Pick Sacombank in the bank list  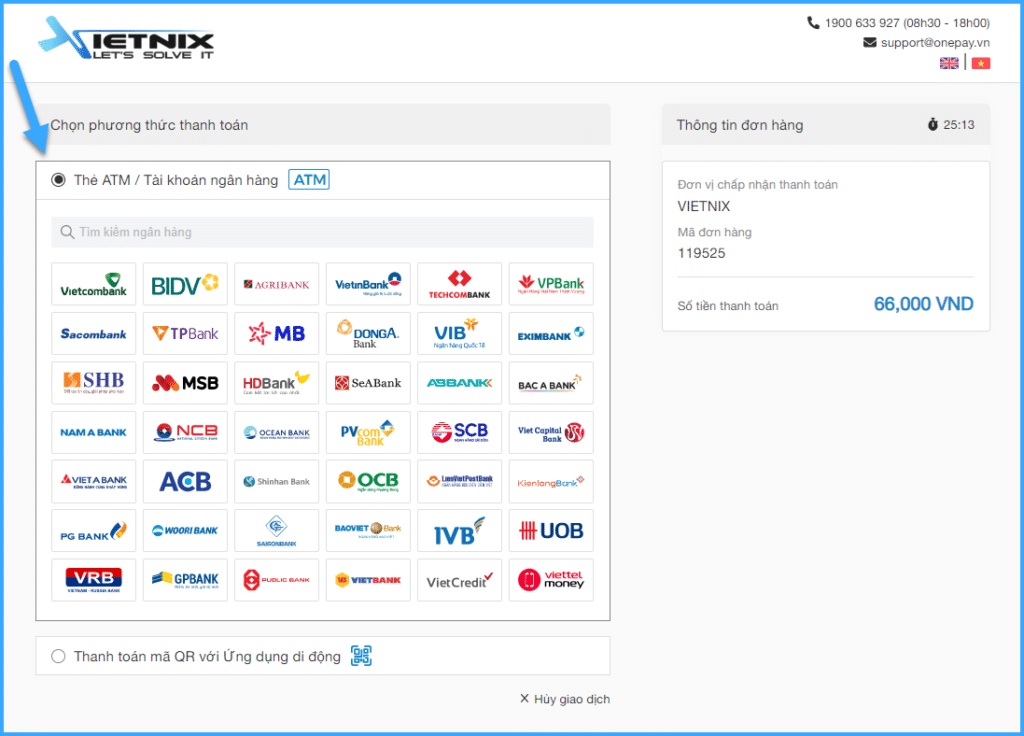(93, 334)
